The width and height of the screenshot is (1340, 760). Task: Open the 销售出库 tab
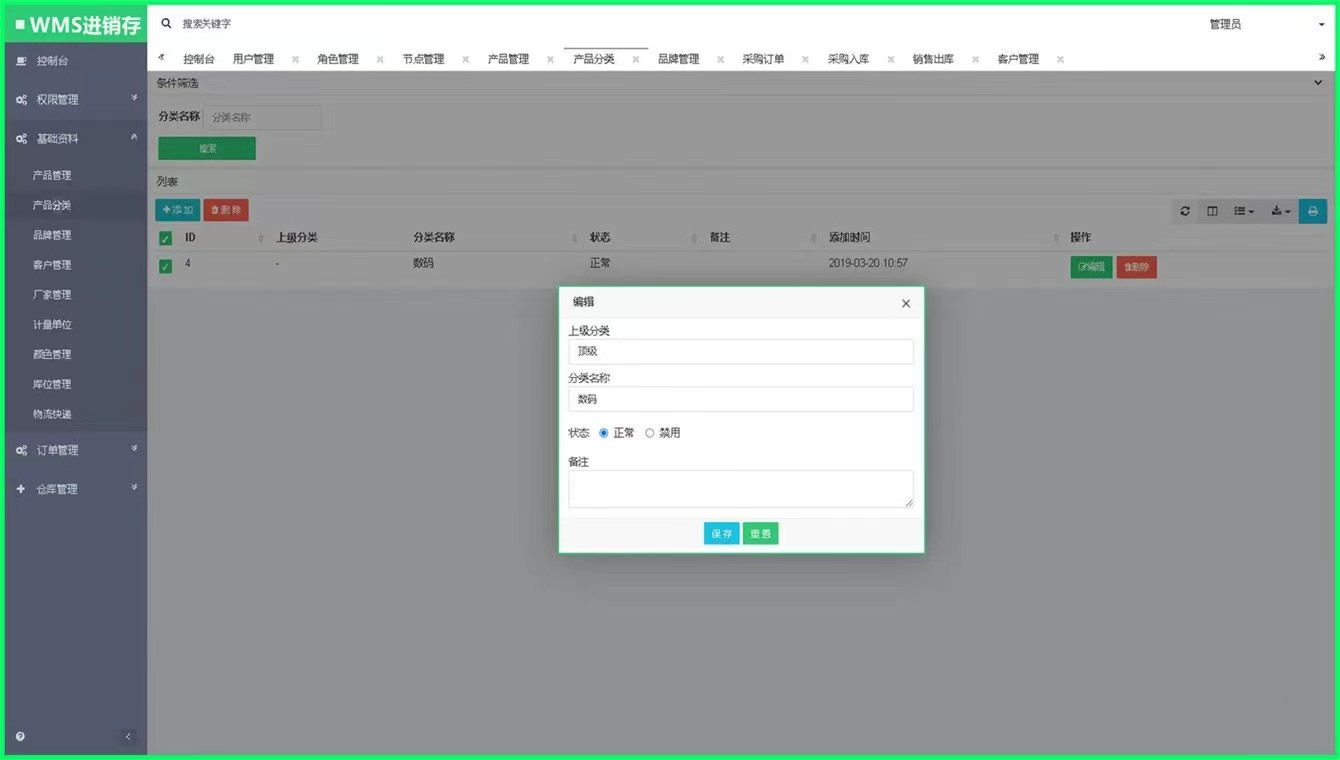[935, 58]
